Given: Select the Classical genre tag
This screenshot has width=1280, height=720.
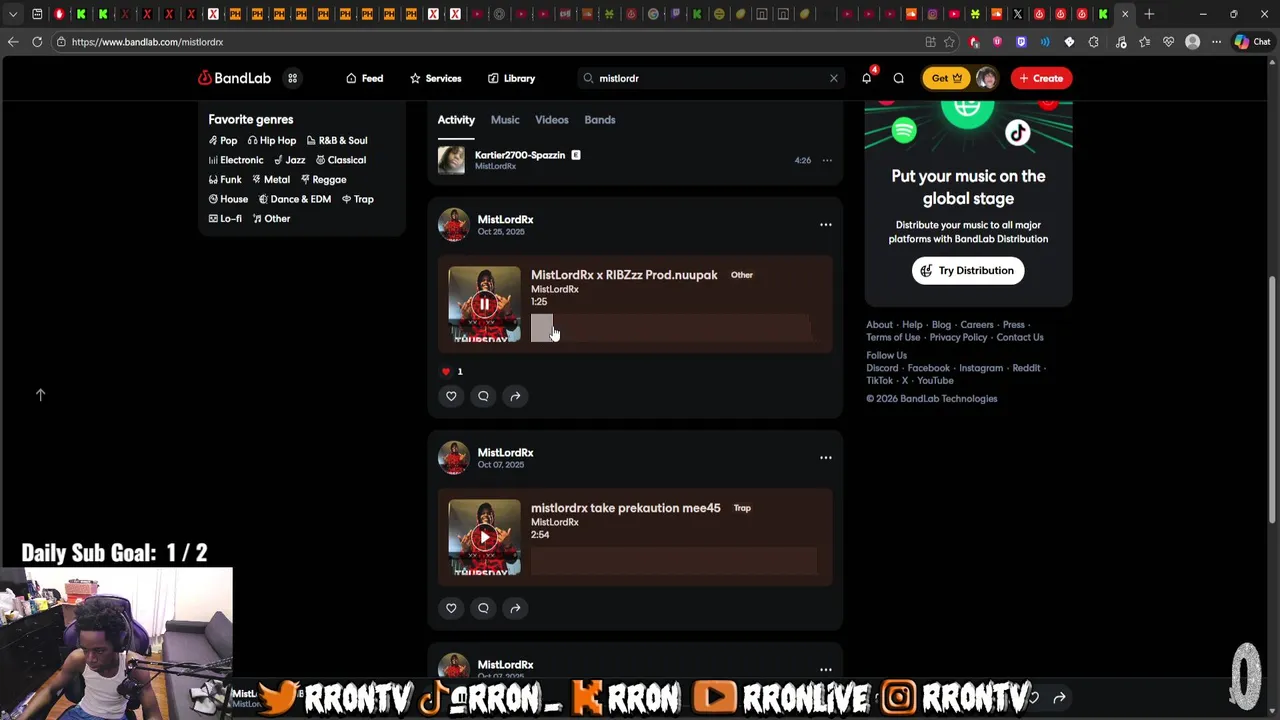Looking at the screenshot, I should coord(341,160).
